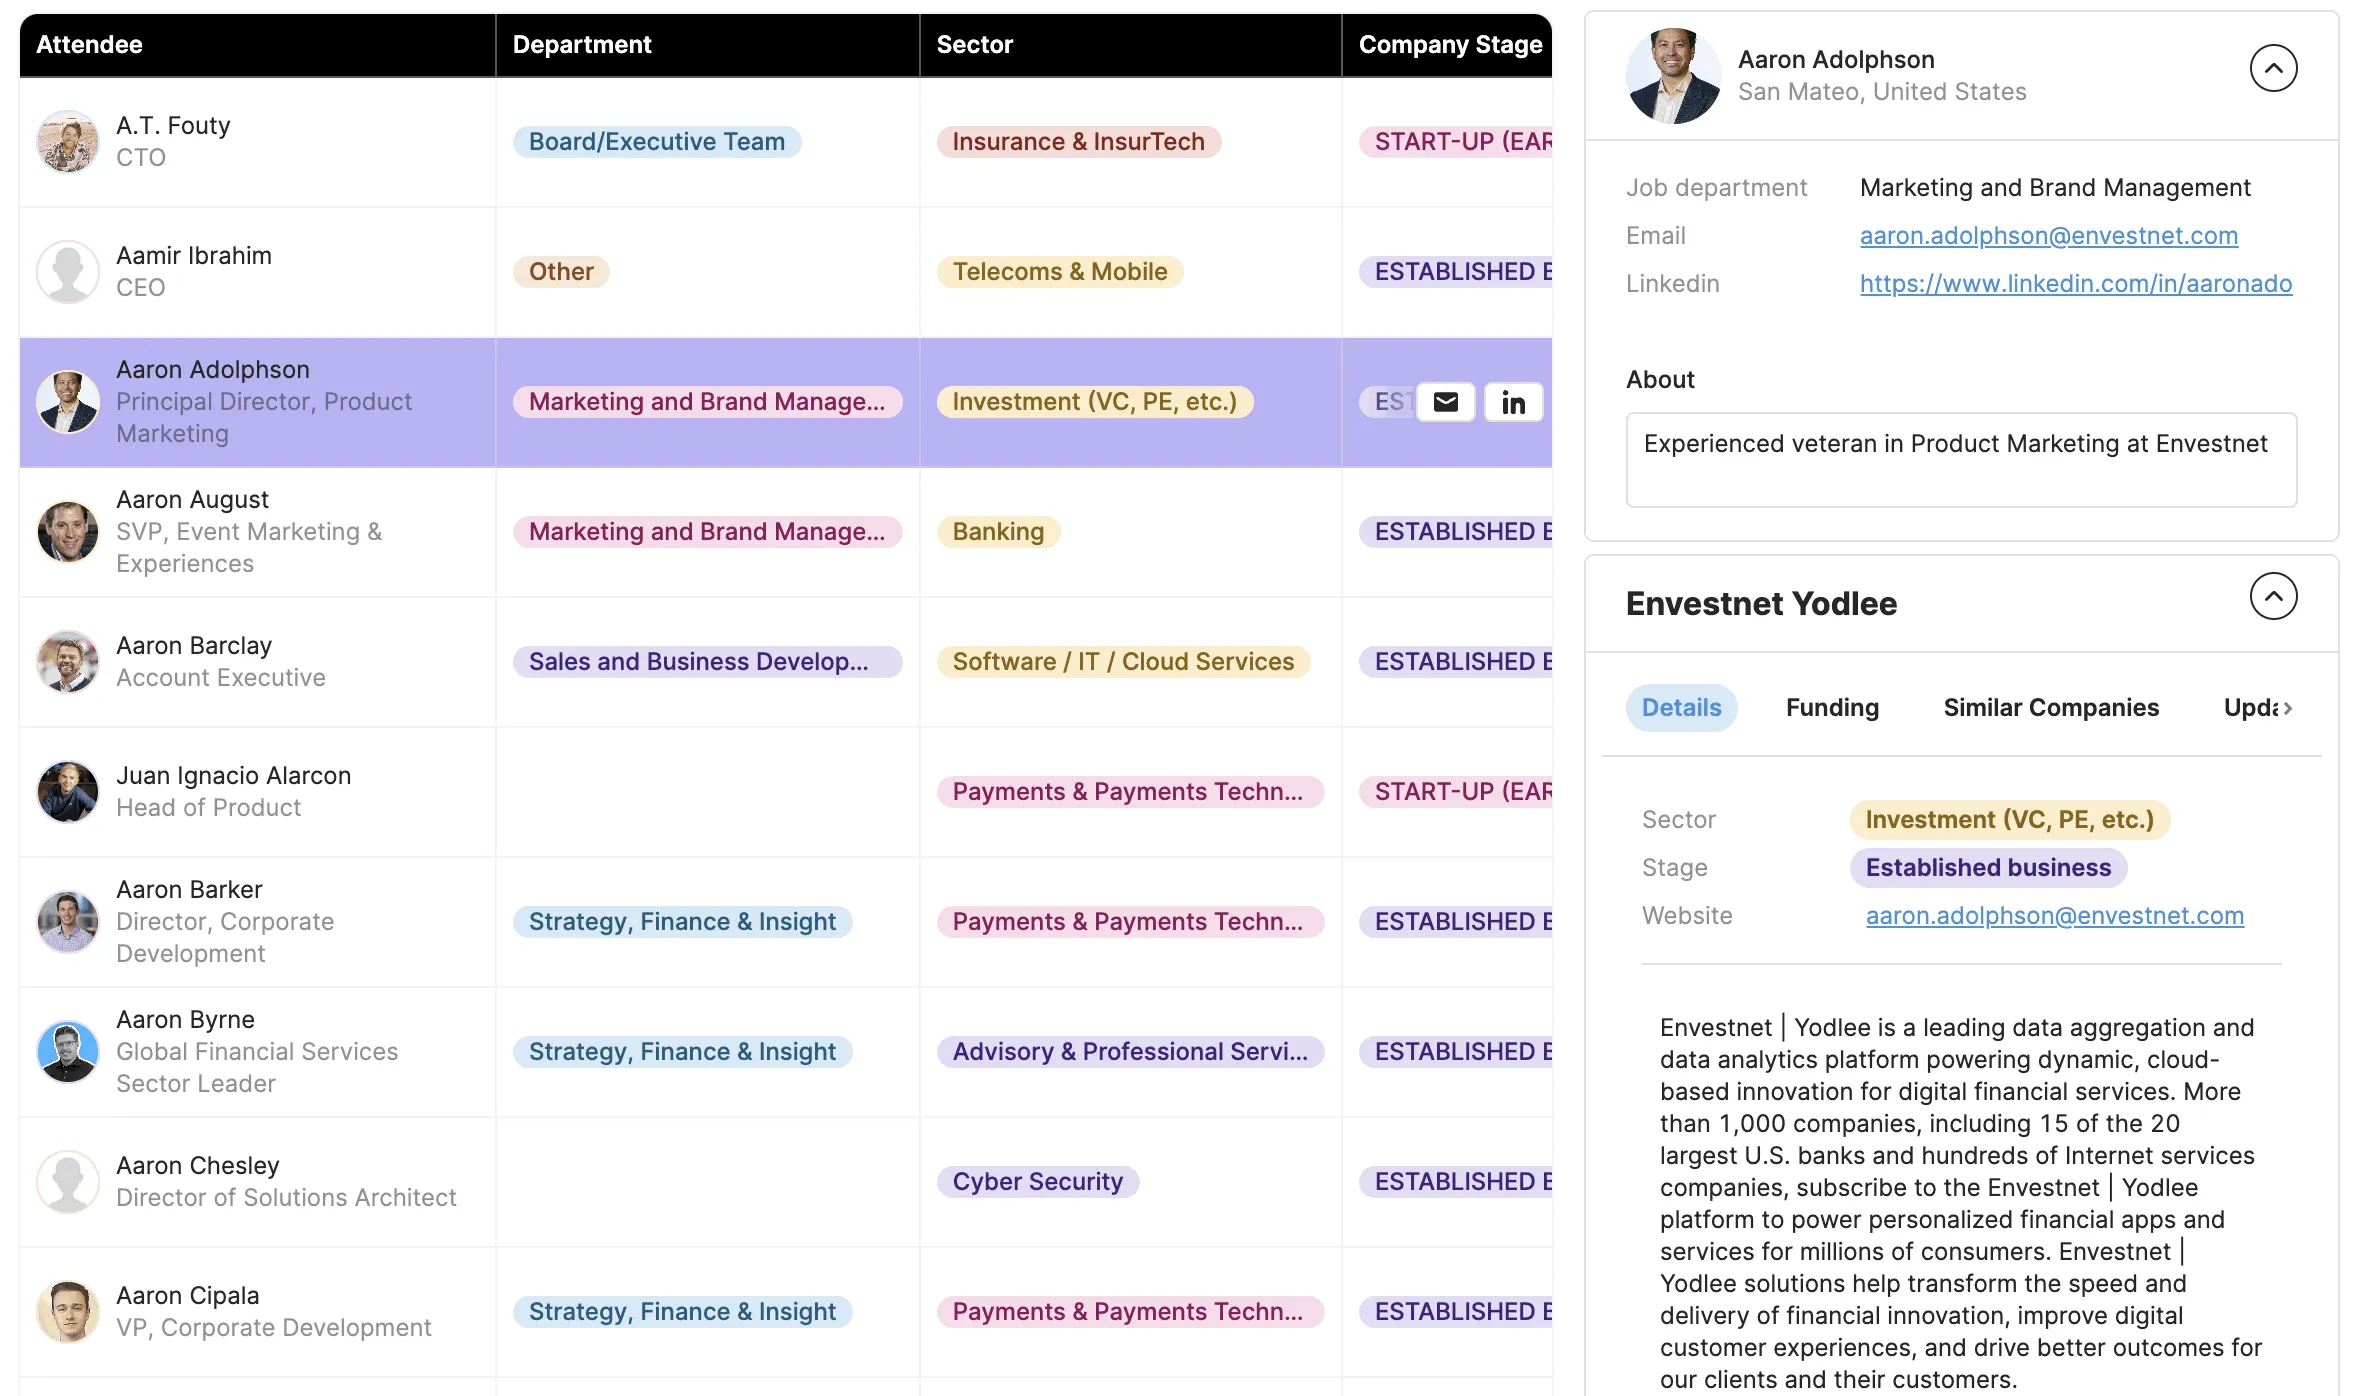Click the Department column header

point(708,45)
